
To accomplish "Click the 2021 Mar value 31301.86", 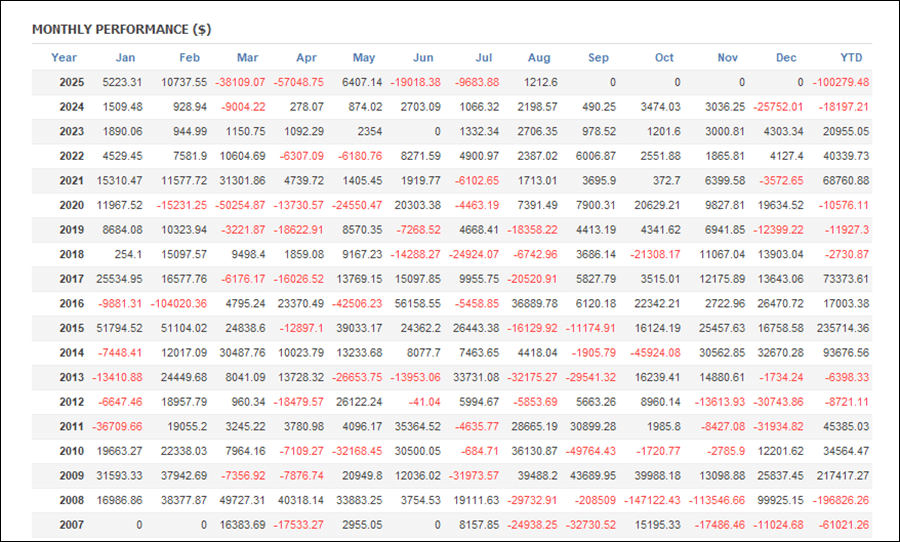I will (x=240, y=180).
